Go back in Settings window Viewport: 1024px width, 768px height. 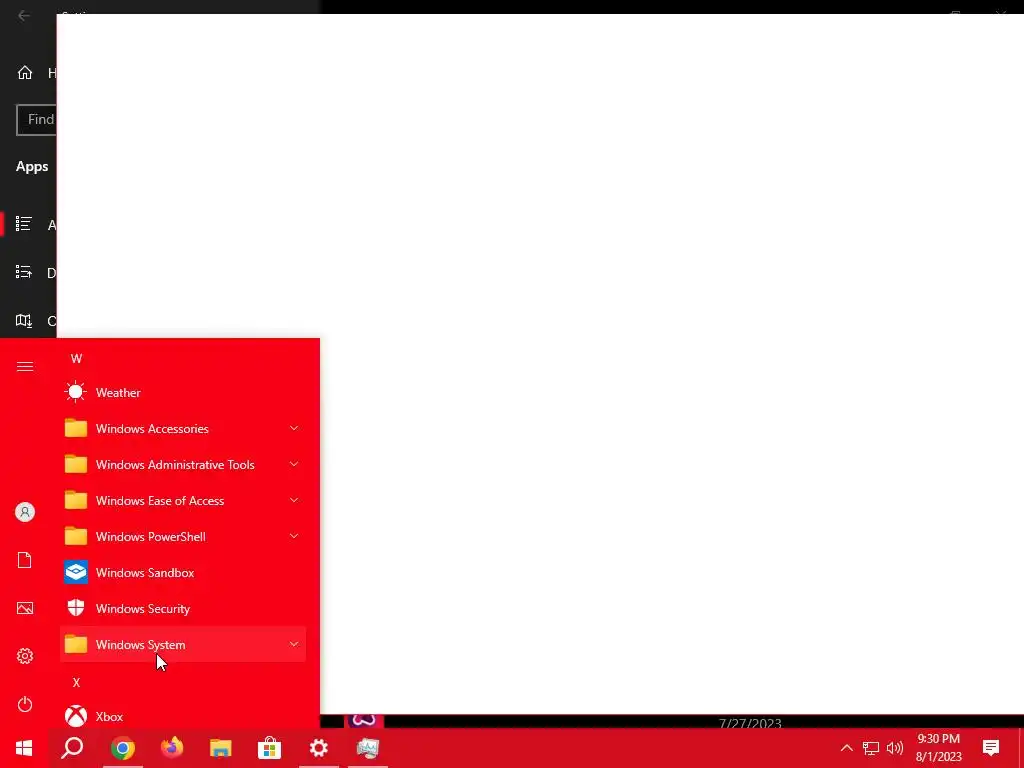24,15
